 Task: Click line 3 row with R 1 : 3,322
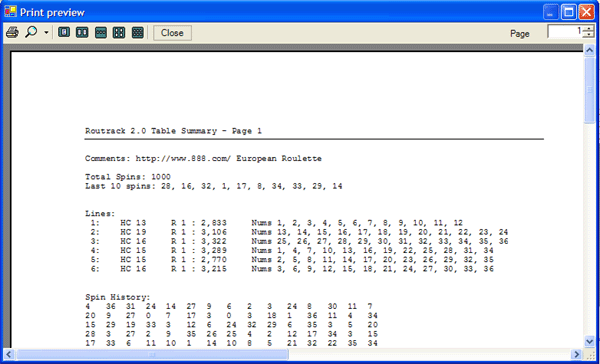point(299,241)
